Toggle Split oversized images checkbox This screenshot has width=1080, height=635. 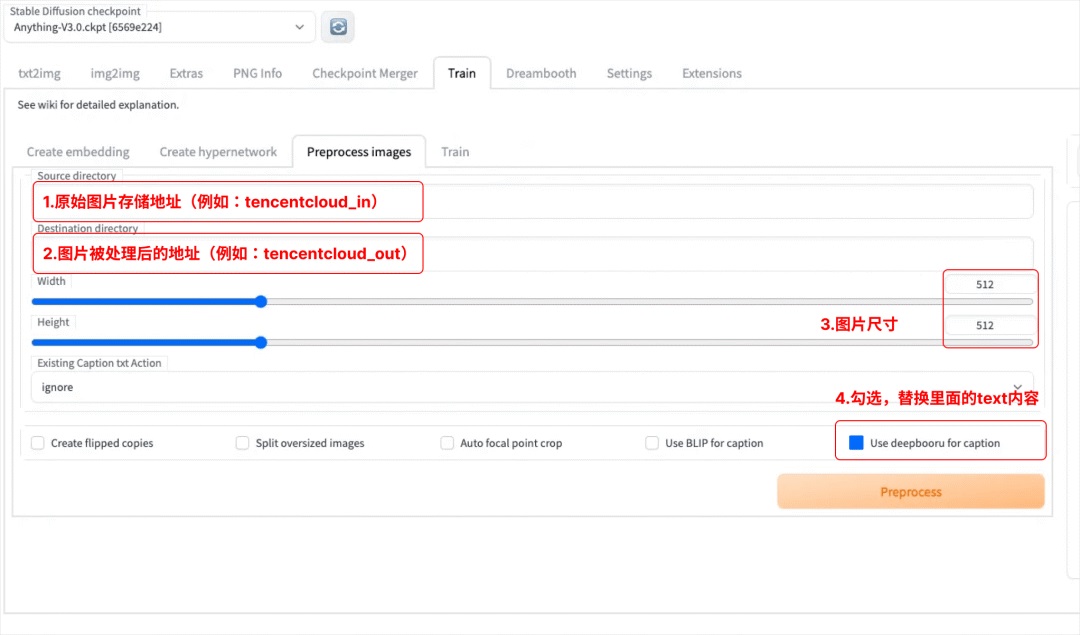pos(242,443)
